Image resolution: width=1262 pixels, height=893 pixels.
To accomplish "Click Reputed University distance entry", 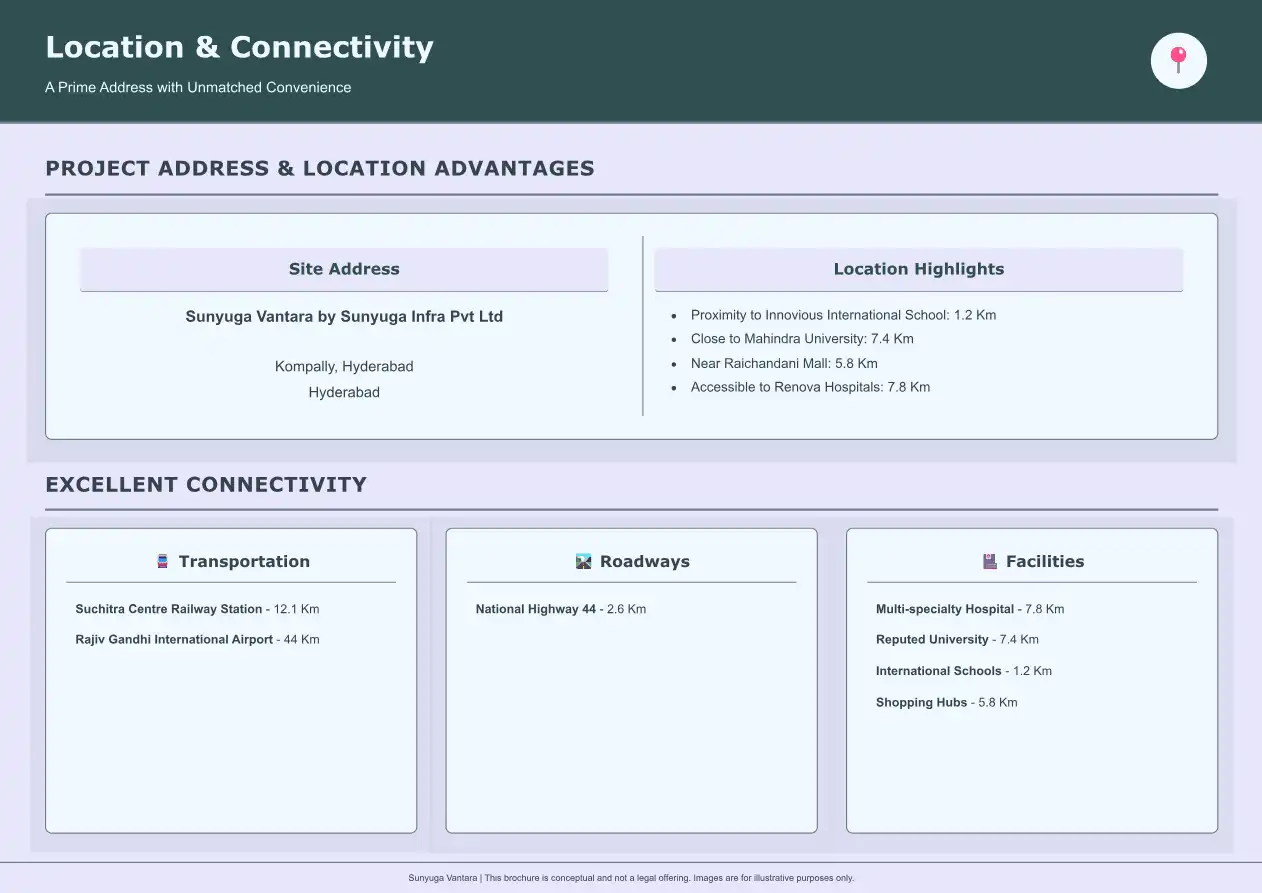I will pos(956,640).
